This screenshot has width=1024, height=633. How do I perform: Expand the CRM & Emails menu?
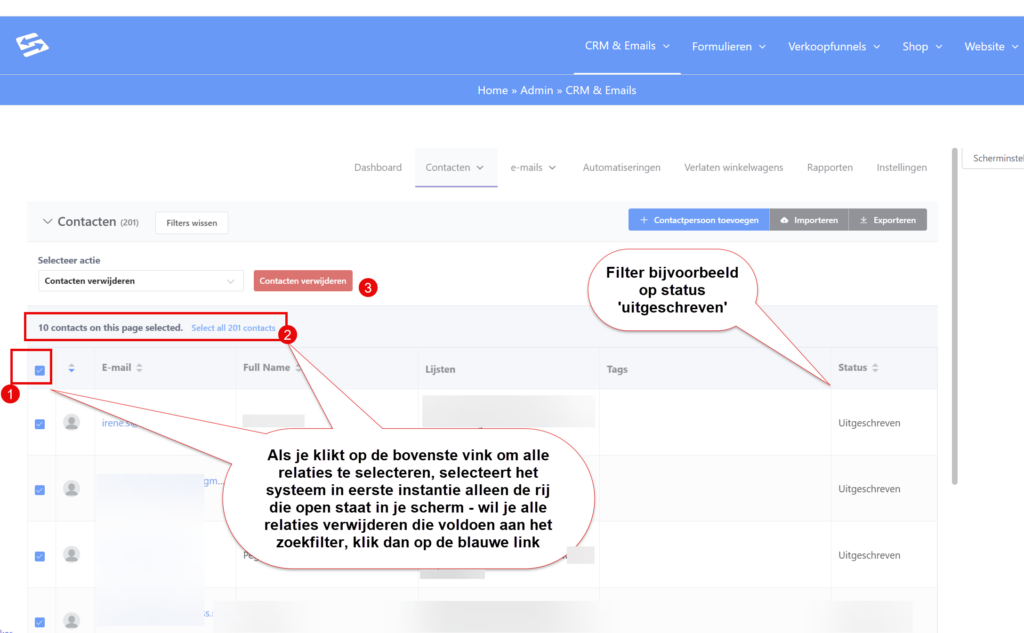627,46
